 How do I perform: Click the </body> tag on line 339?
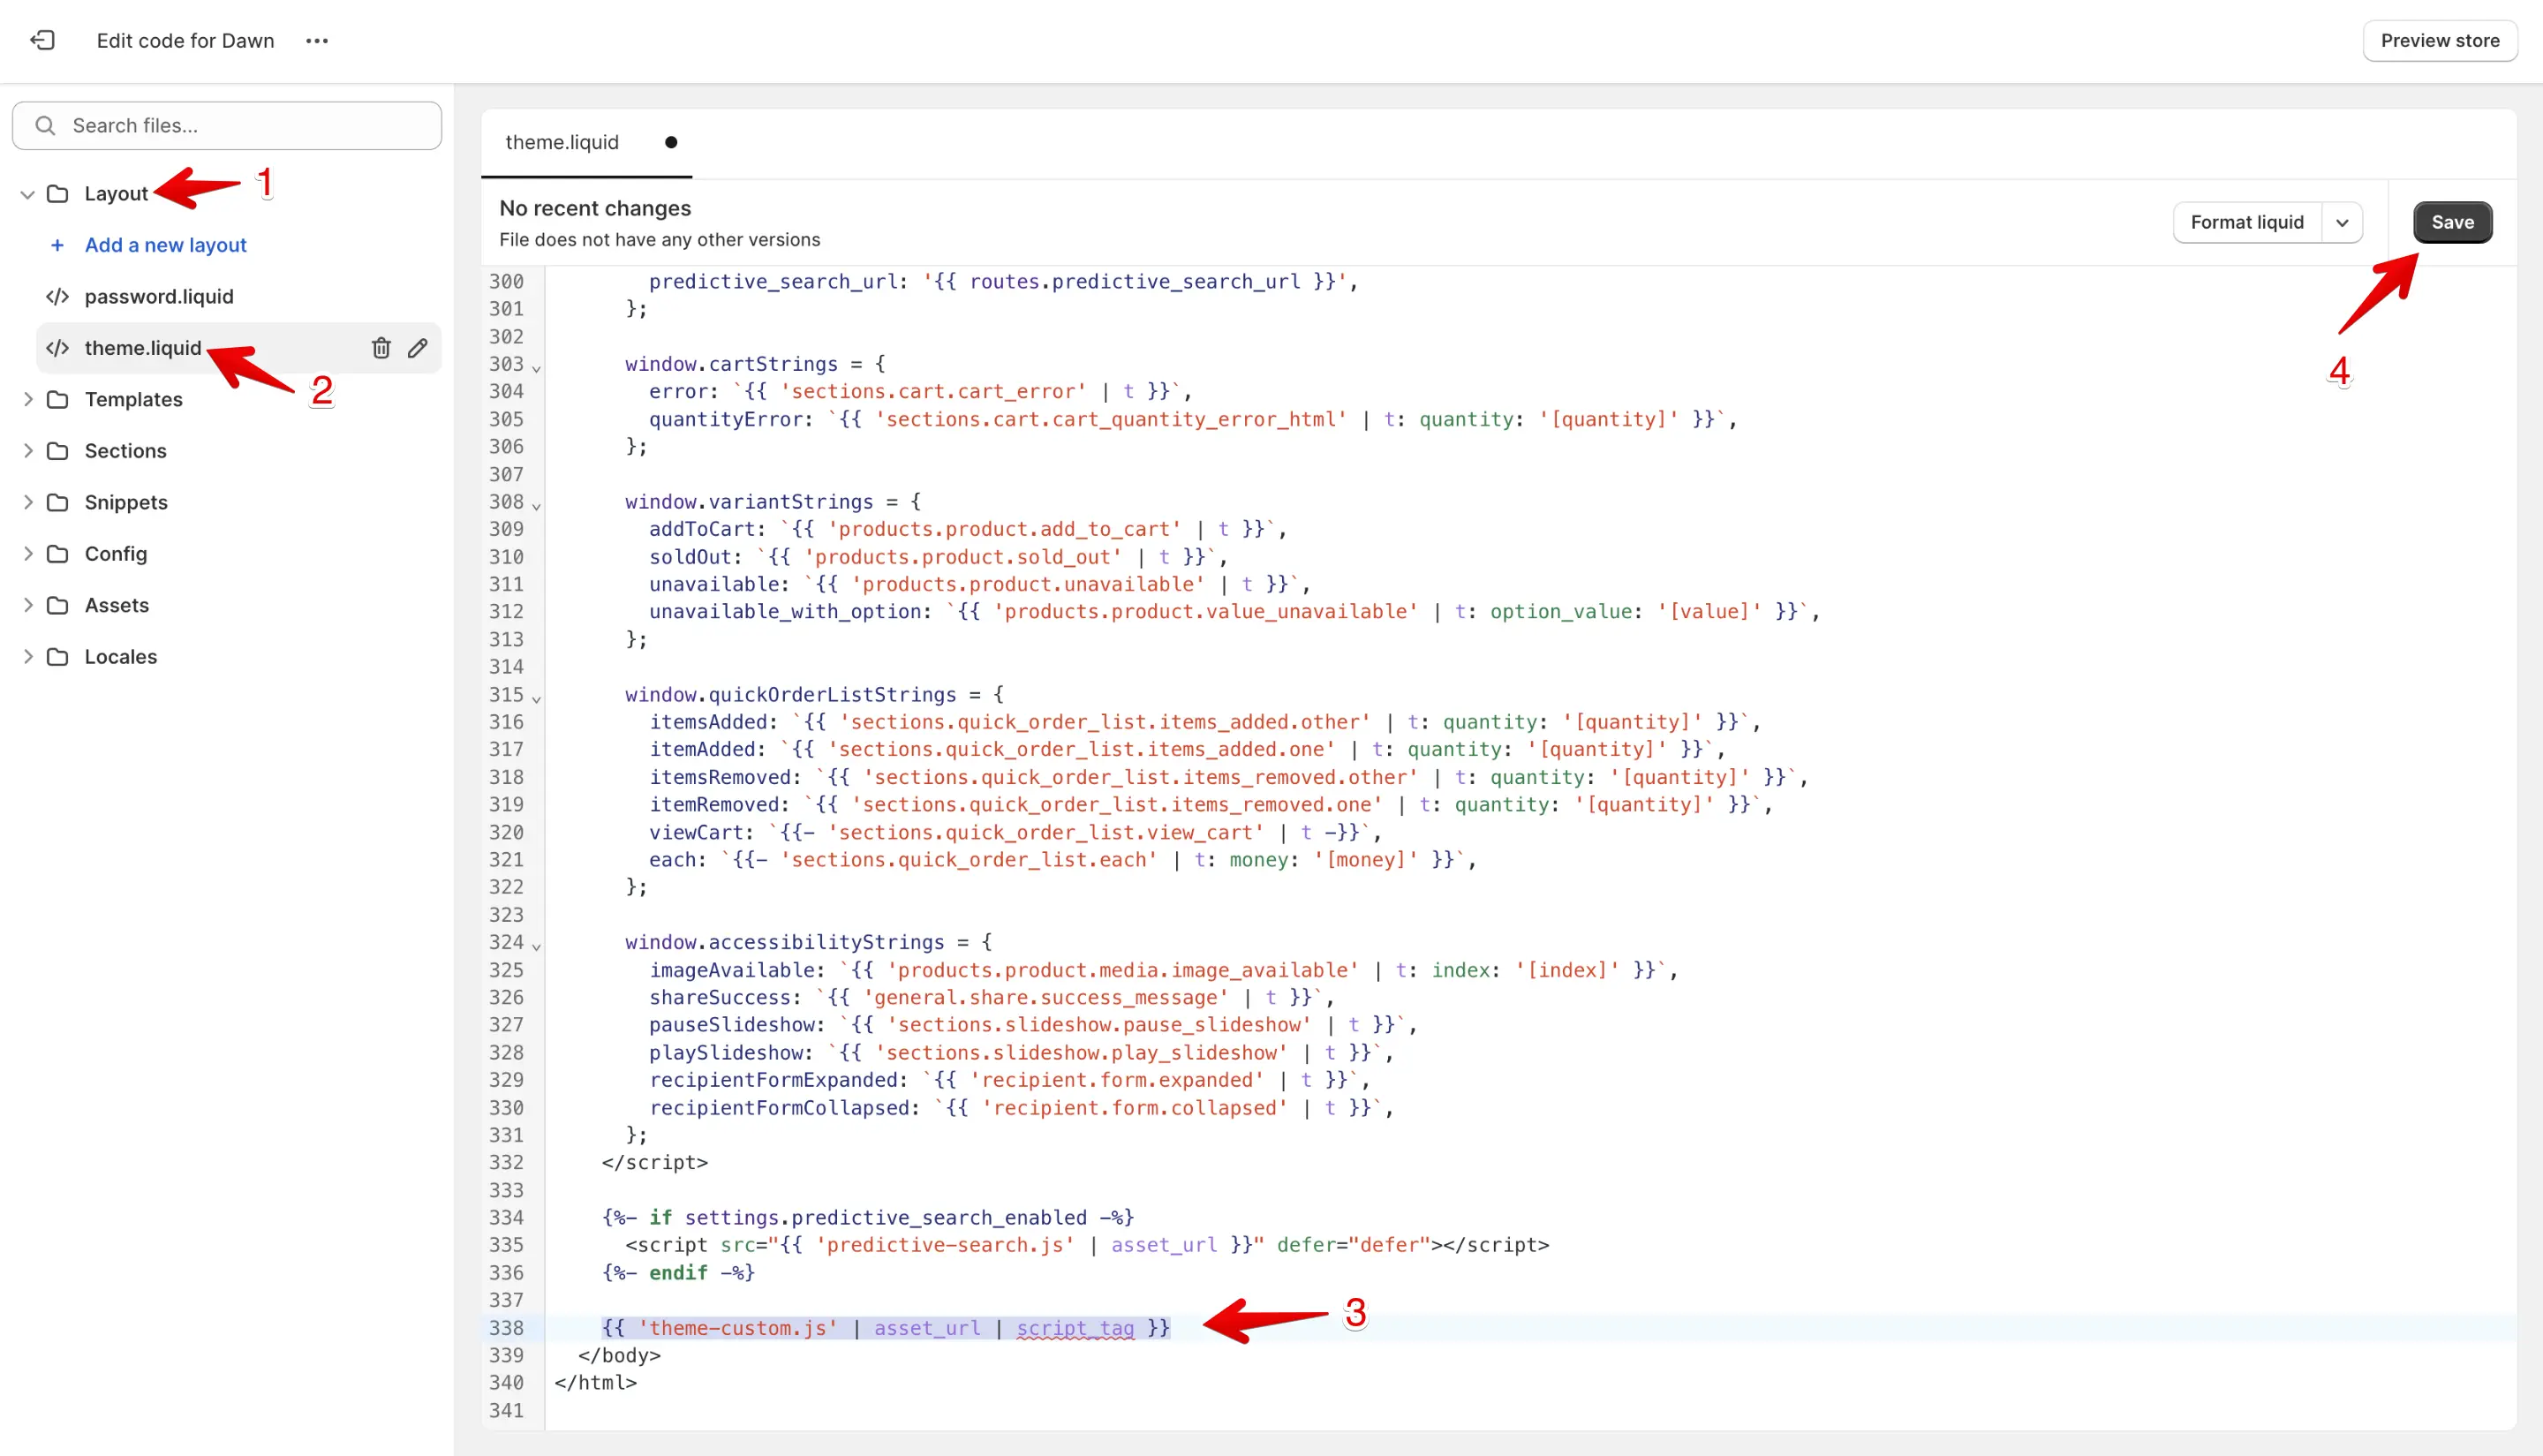pos(619,1355)
